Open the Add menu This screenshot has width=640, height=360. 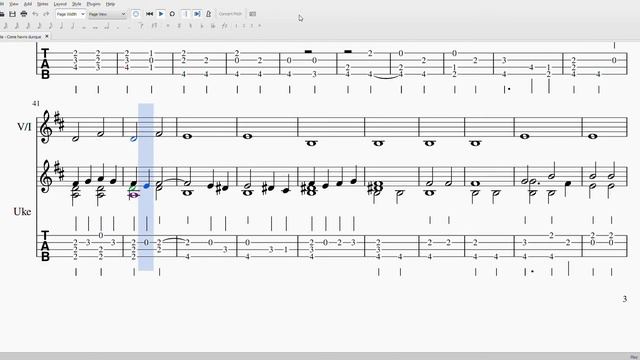coord(28,4)
